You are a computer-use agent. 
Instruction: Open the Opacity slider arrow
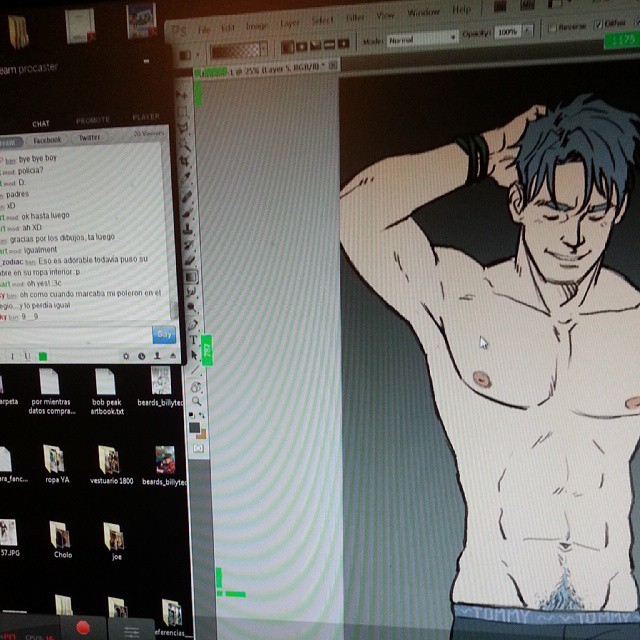tap(528, 30)
